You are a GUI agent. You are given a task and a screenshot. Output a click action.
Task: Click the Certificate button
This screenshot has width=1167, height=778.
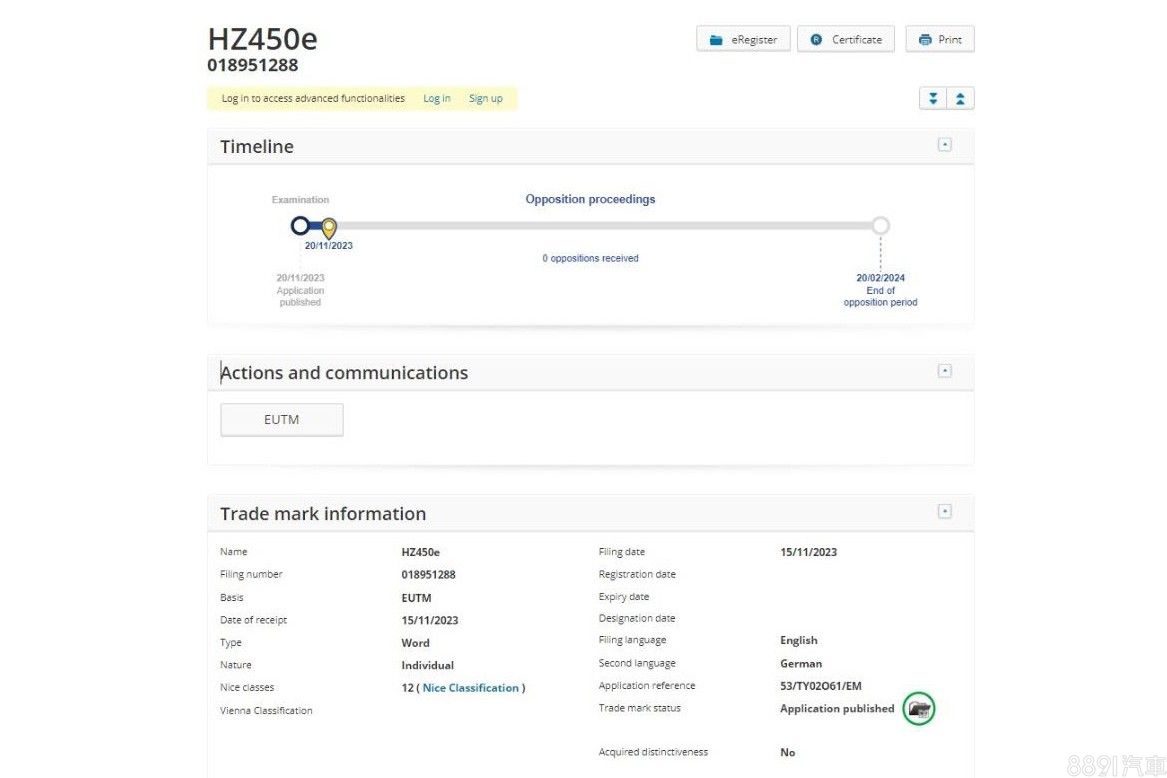coord(846,39)
